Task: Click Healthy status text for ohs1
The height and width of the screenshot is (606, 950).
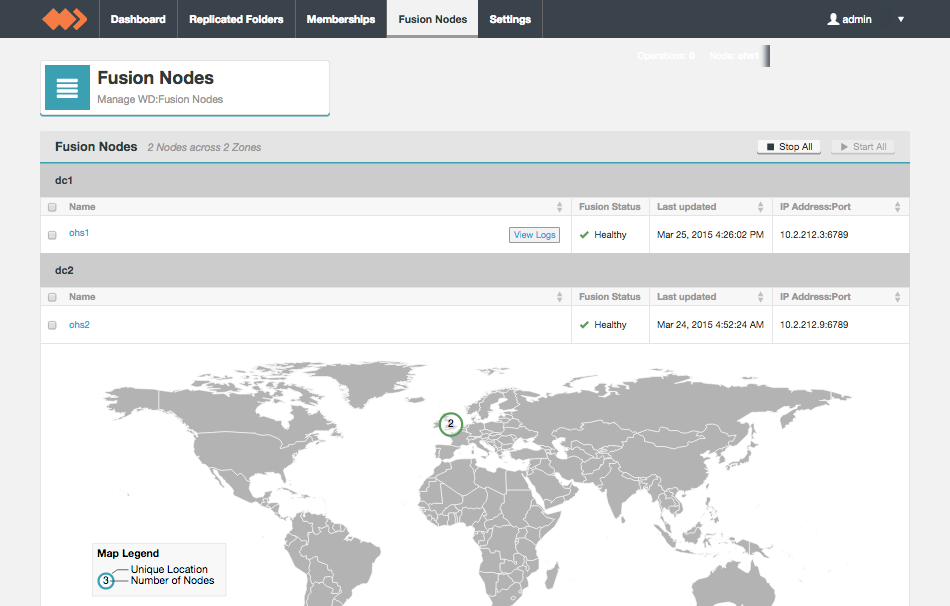Action: point(610,235)
